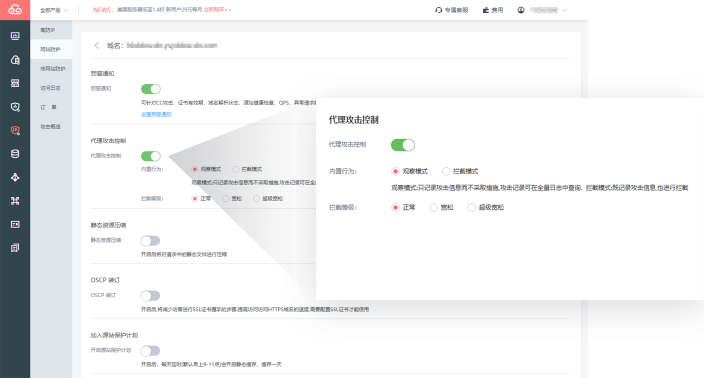Click the blurred domain name text
The height and width of the screenshot is (378, 704).
[172, 45]
